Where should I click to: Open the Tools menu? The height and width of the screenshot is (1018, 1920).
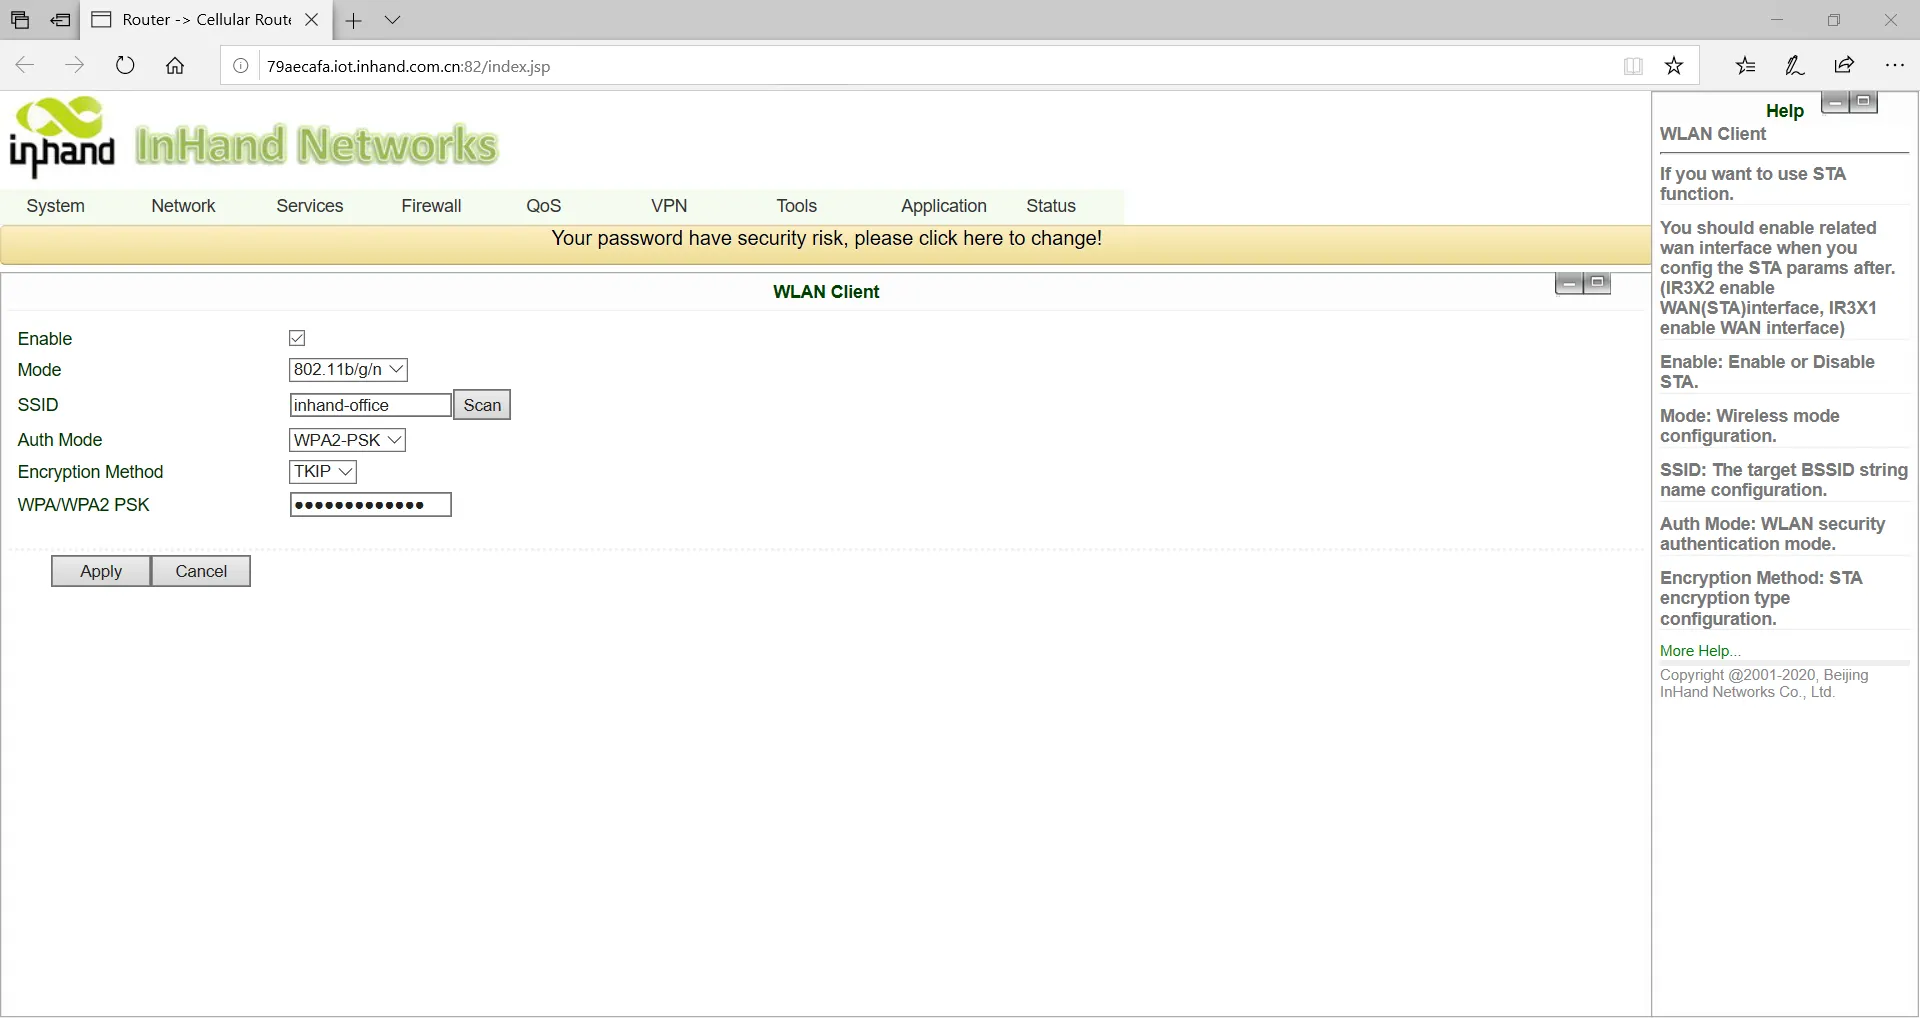797,206
